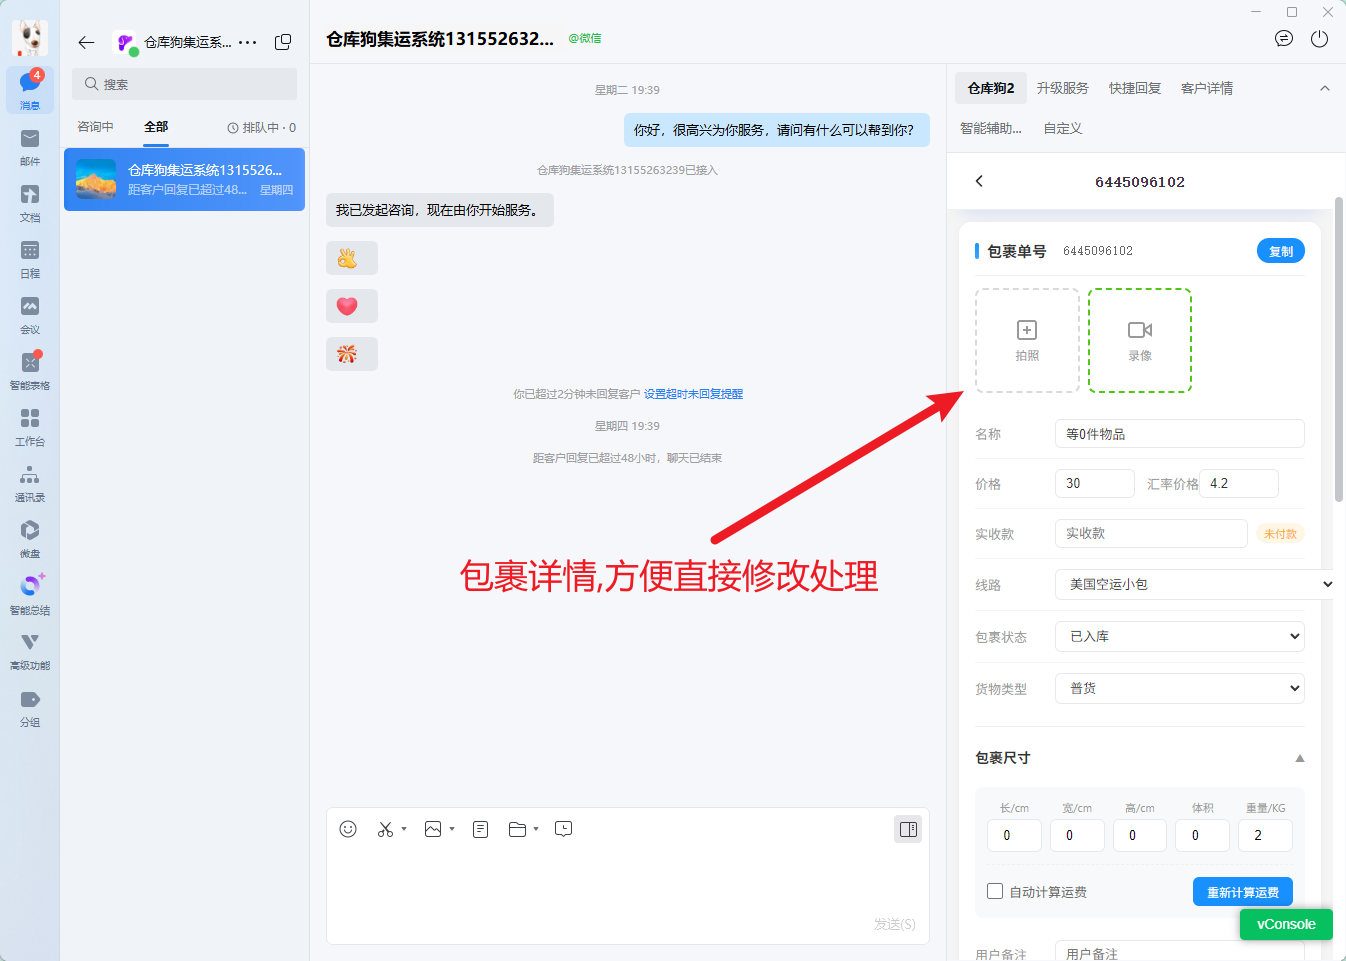Open the 邮件 mail sidebar icon
The height and width of the screenshot is (961, 1346).
click(x=30, y=146)
